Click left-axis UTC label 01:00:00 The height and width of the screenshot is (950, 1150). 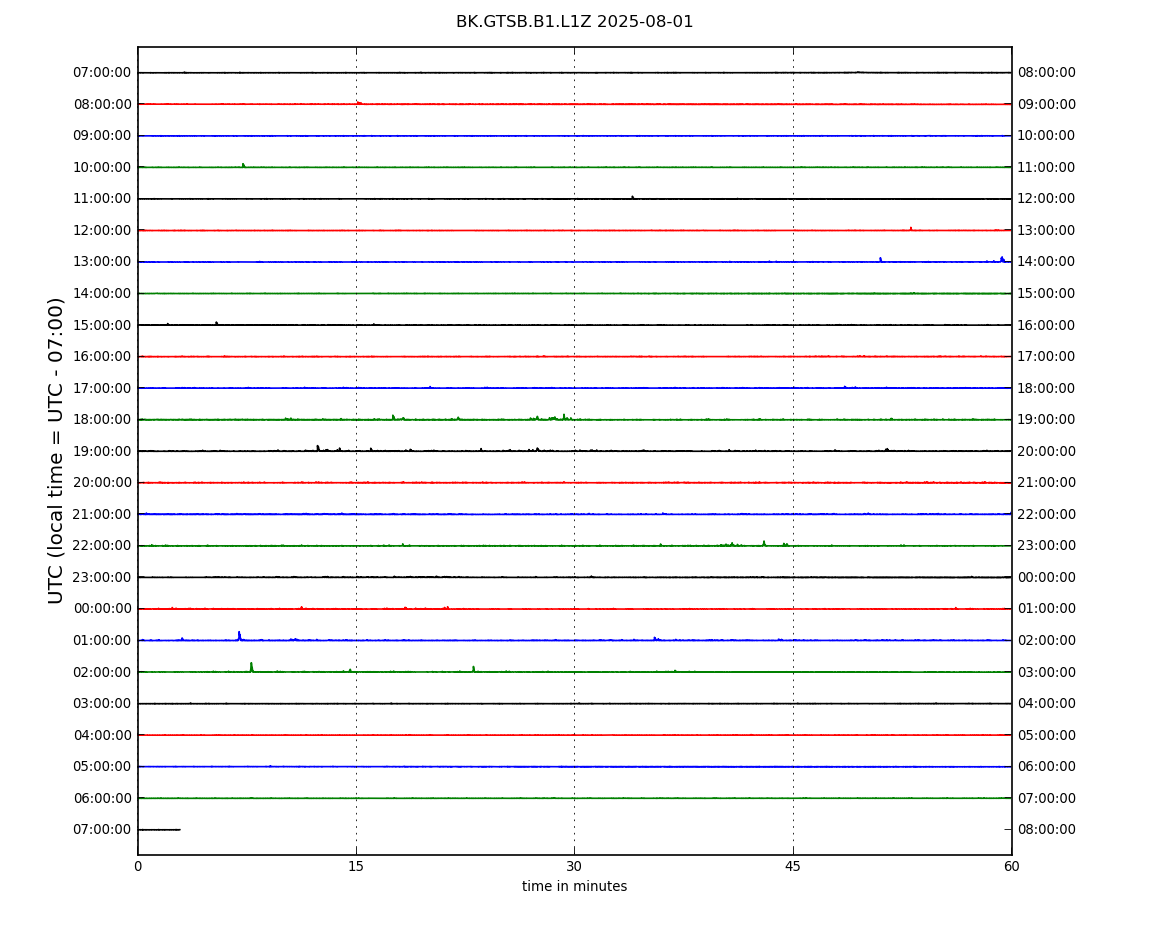(102, 640)
